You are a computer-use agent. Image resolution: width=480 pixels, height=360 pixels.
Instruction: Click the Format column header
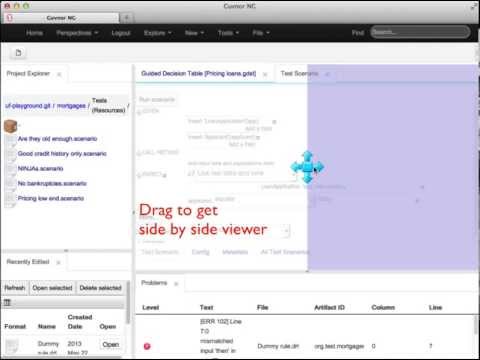coord(15,326)
